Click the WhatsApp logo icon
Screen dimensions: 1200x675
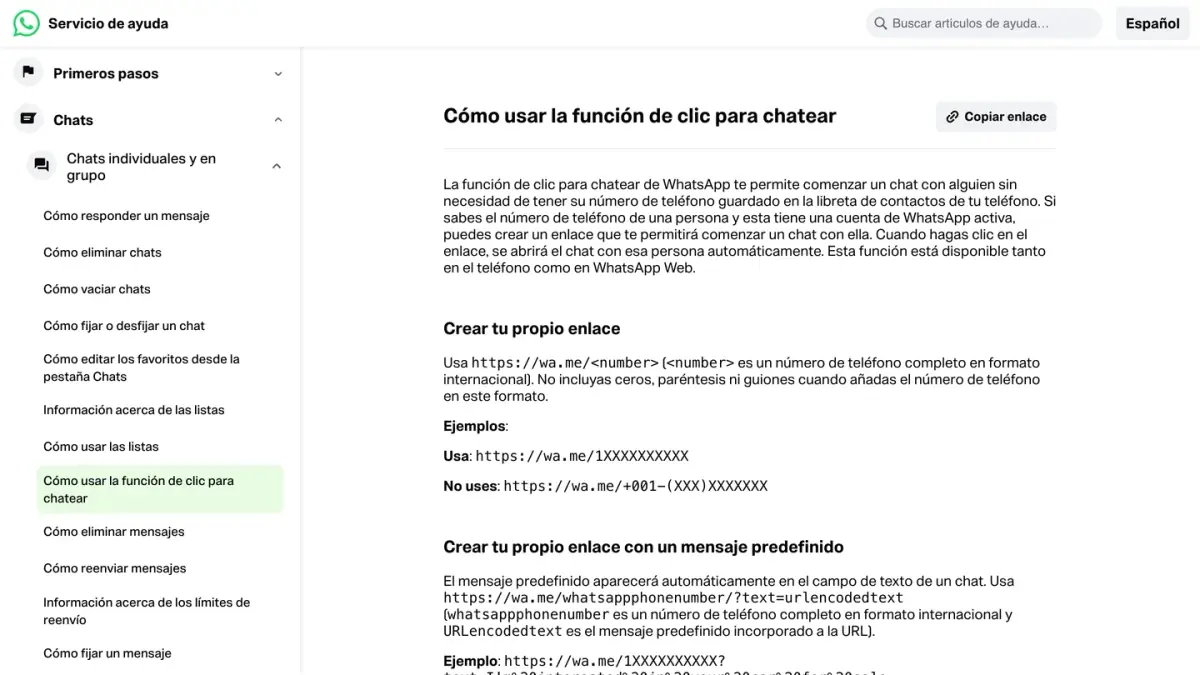26,23
